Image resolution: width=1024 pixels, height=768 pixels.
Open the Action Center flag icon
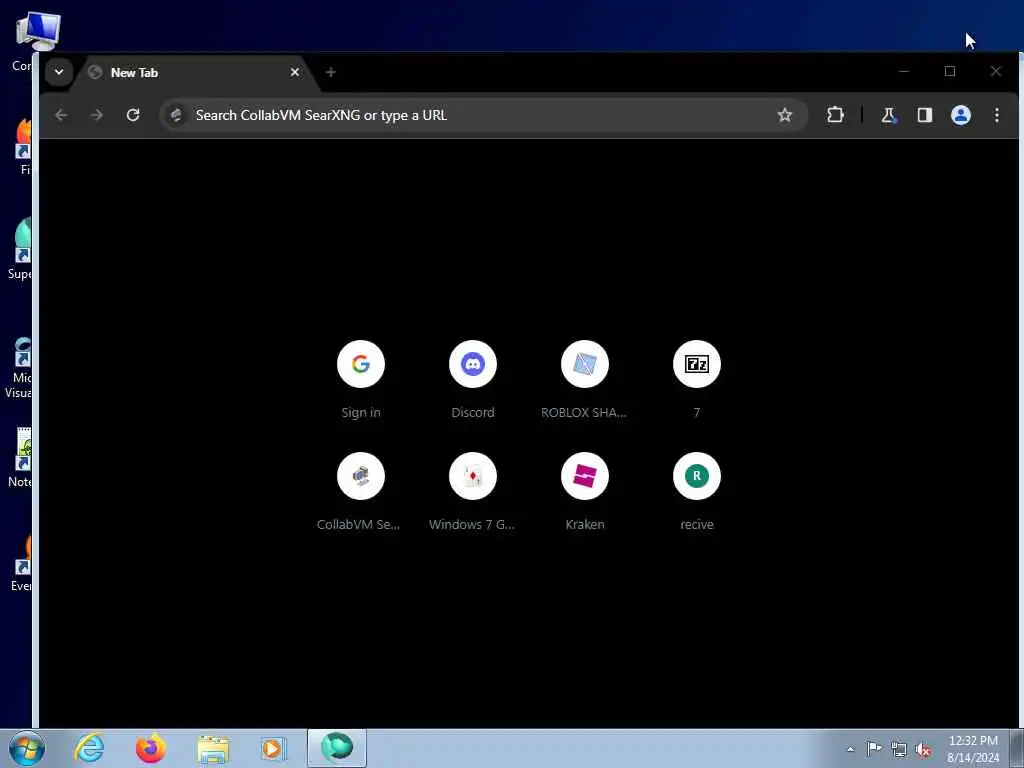point(874,748)
